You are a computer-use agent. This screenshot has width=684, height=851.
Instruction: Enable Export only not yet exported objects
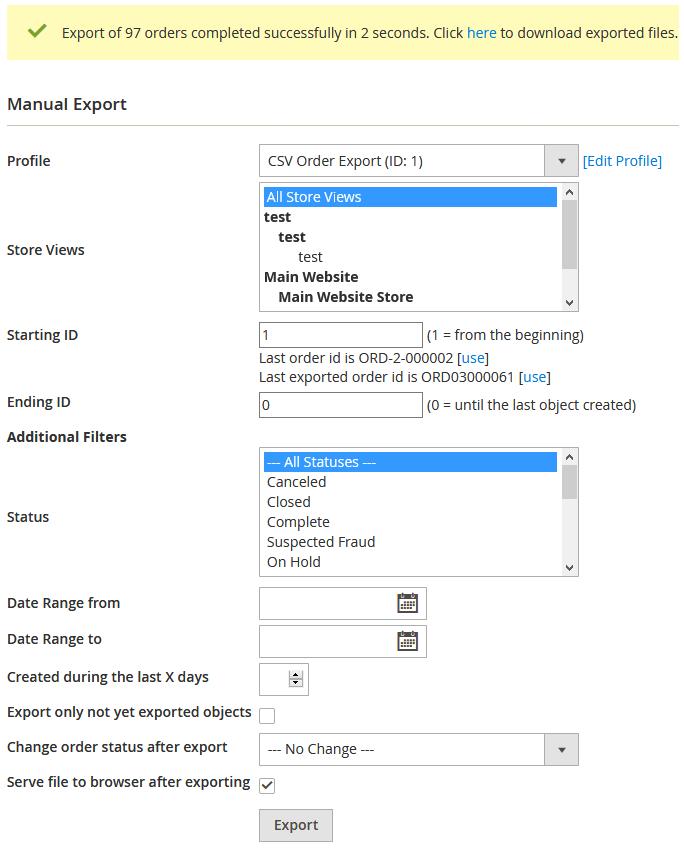(267, 716)
